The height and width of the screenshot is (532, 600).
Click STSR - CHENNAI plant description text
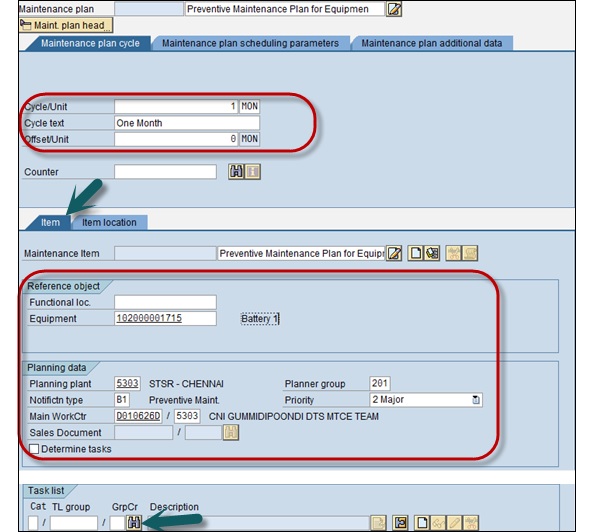(x=186, y=383)
